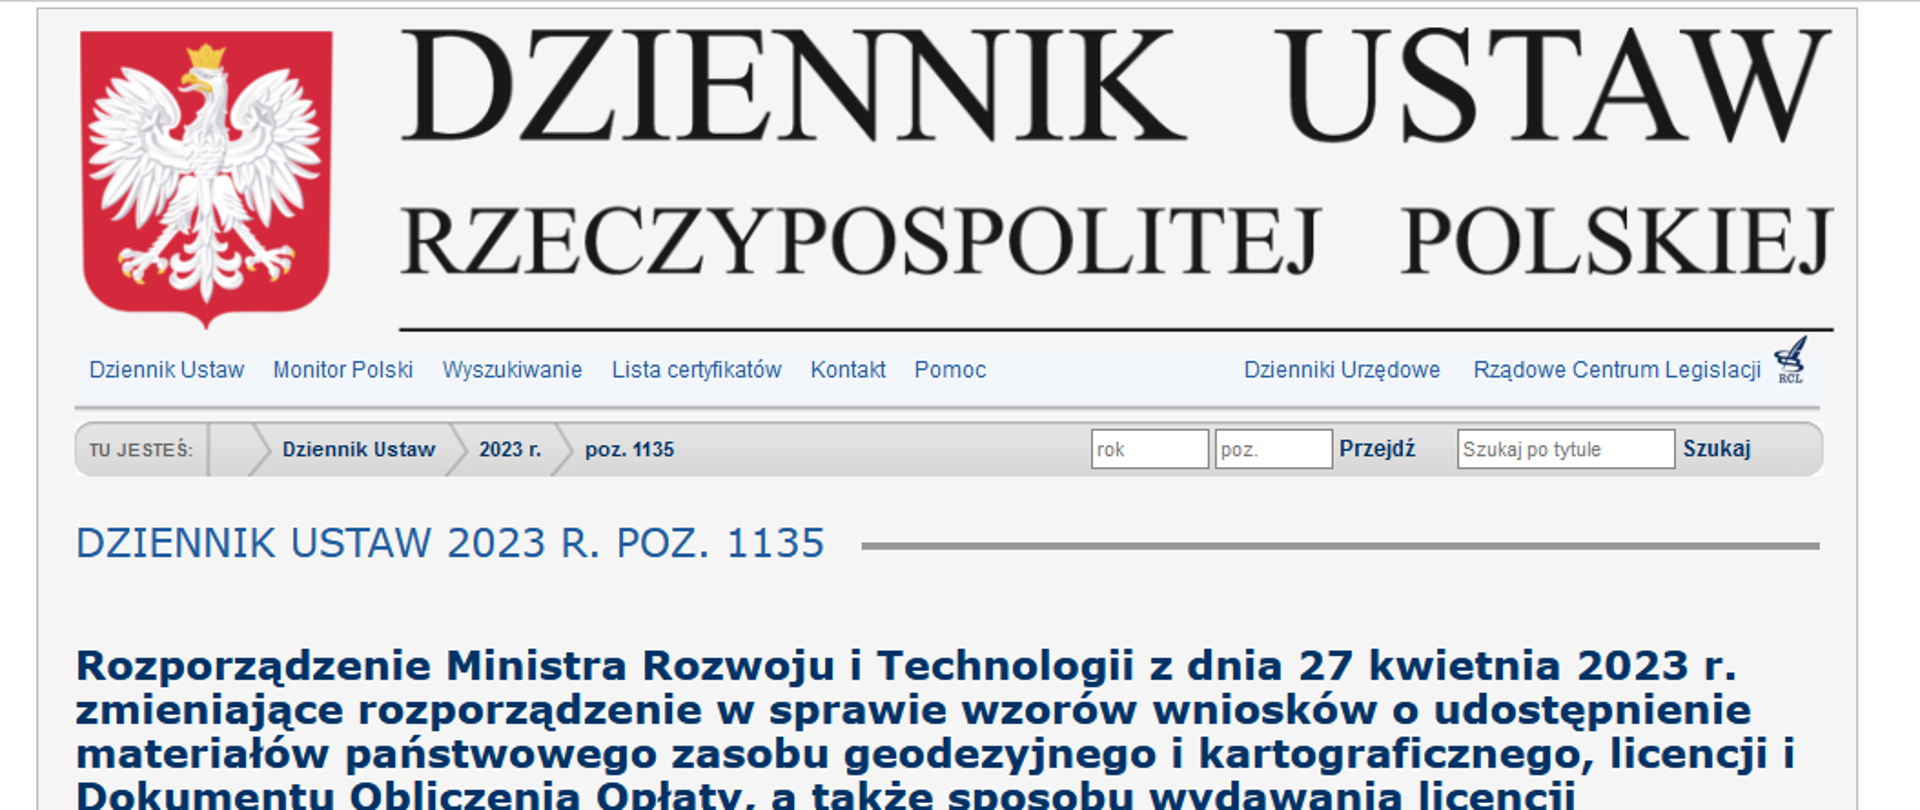Select the Kontakt menu link
Screen dimensions: 1920x810
tap(848, 370)
